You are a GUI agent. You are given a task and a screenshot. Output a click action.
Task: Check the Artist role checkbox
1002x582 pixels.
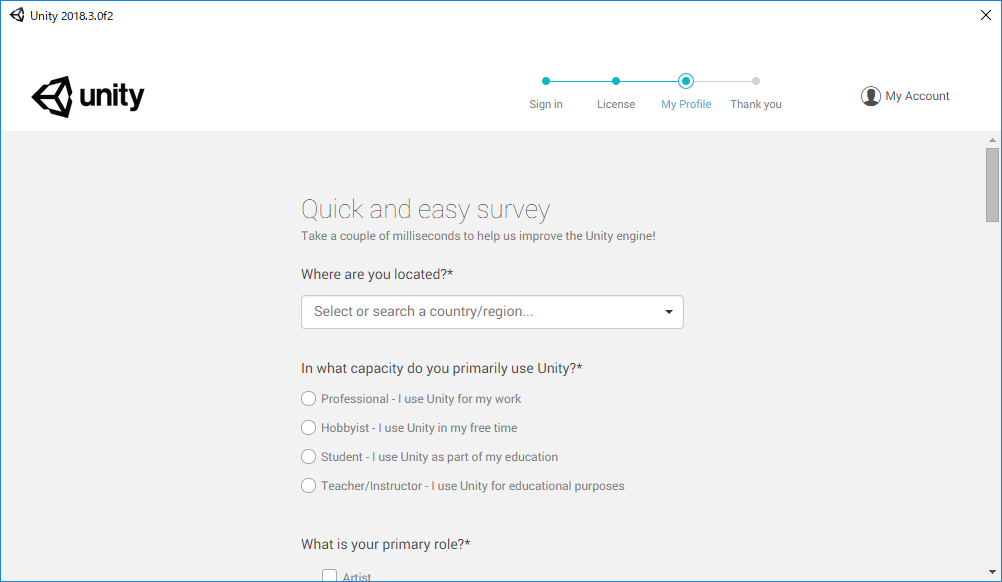[x=330, y=575]
